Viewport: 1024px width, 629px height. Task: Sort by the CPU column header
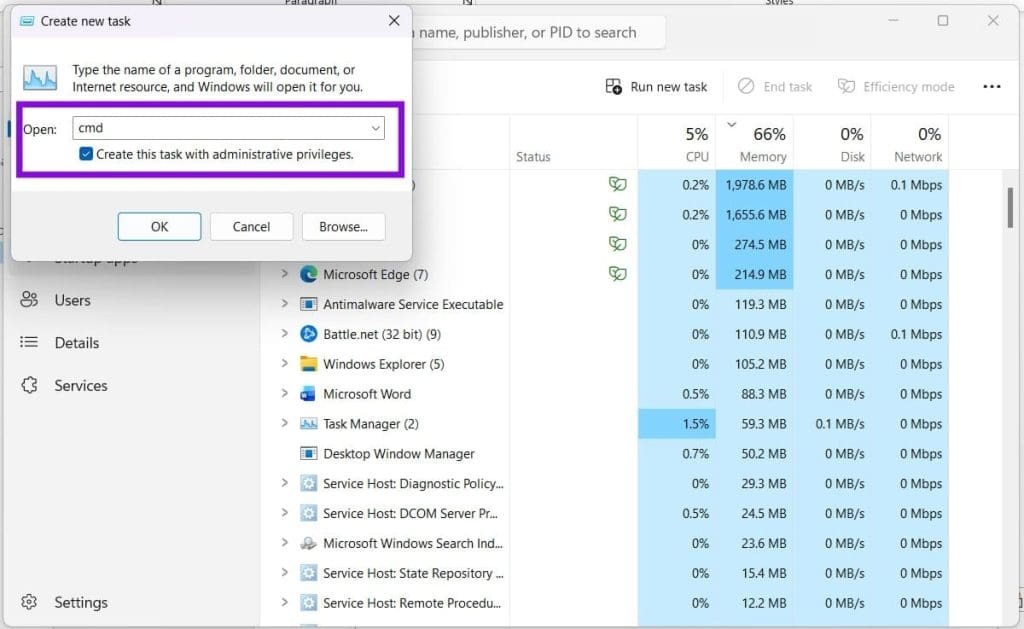677,142
